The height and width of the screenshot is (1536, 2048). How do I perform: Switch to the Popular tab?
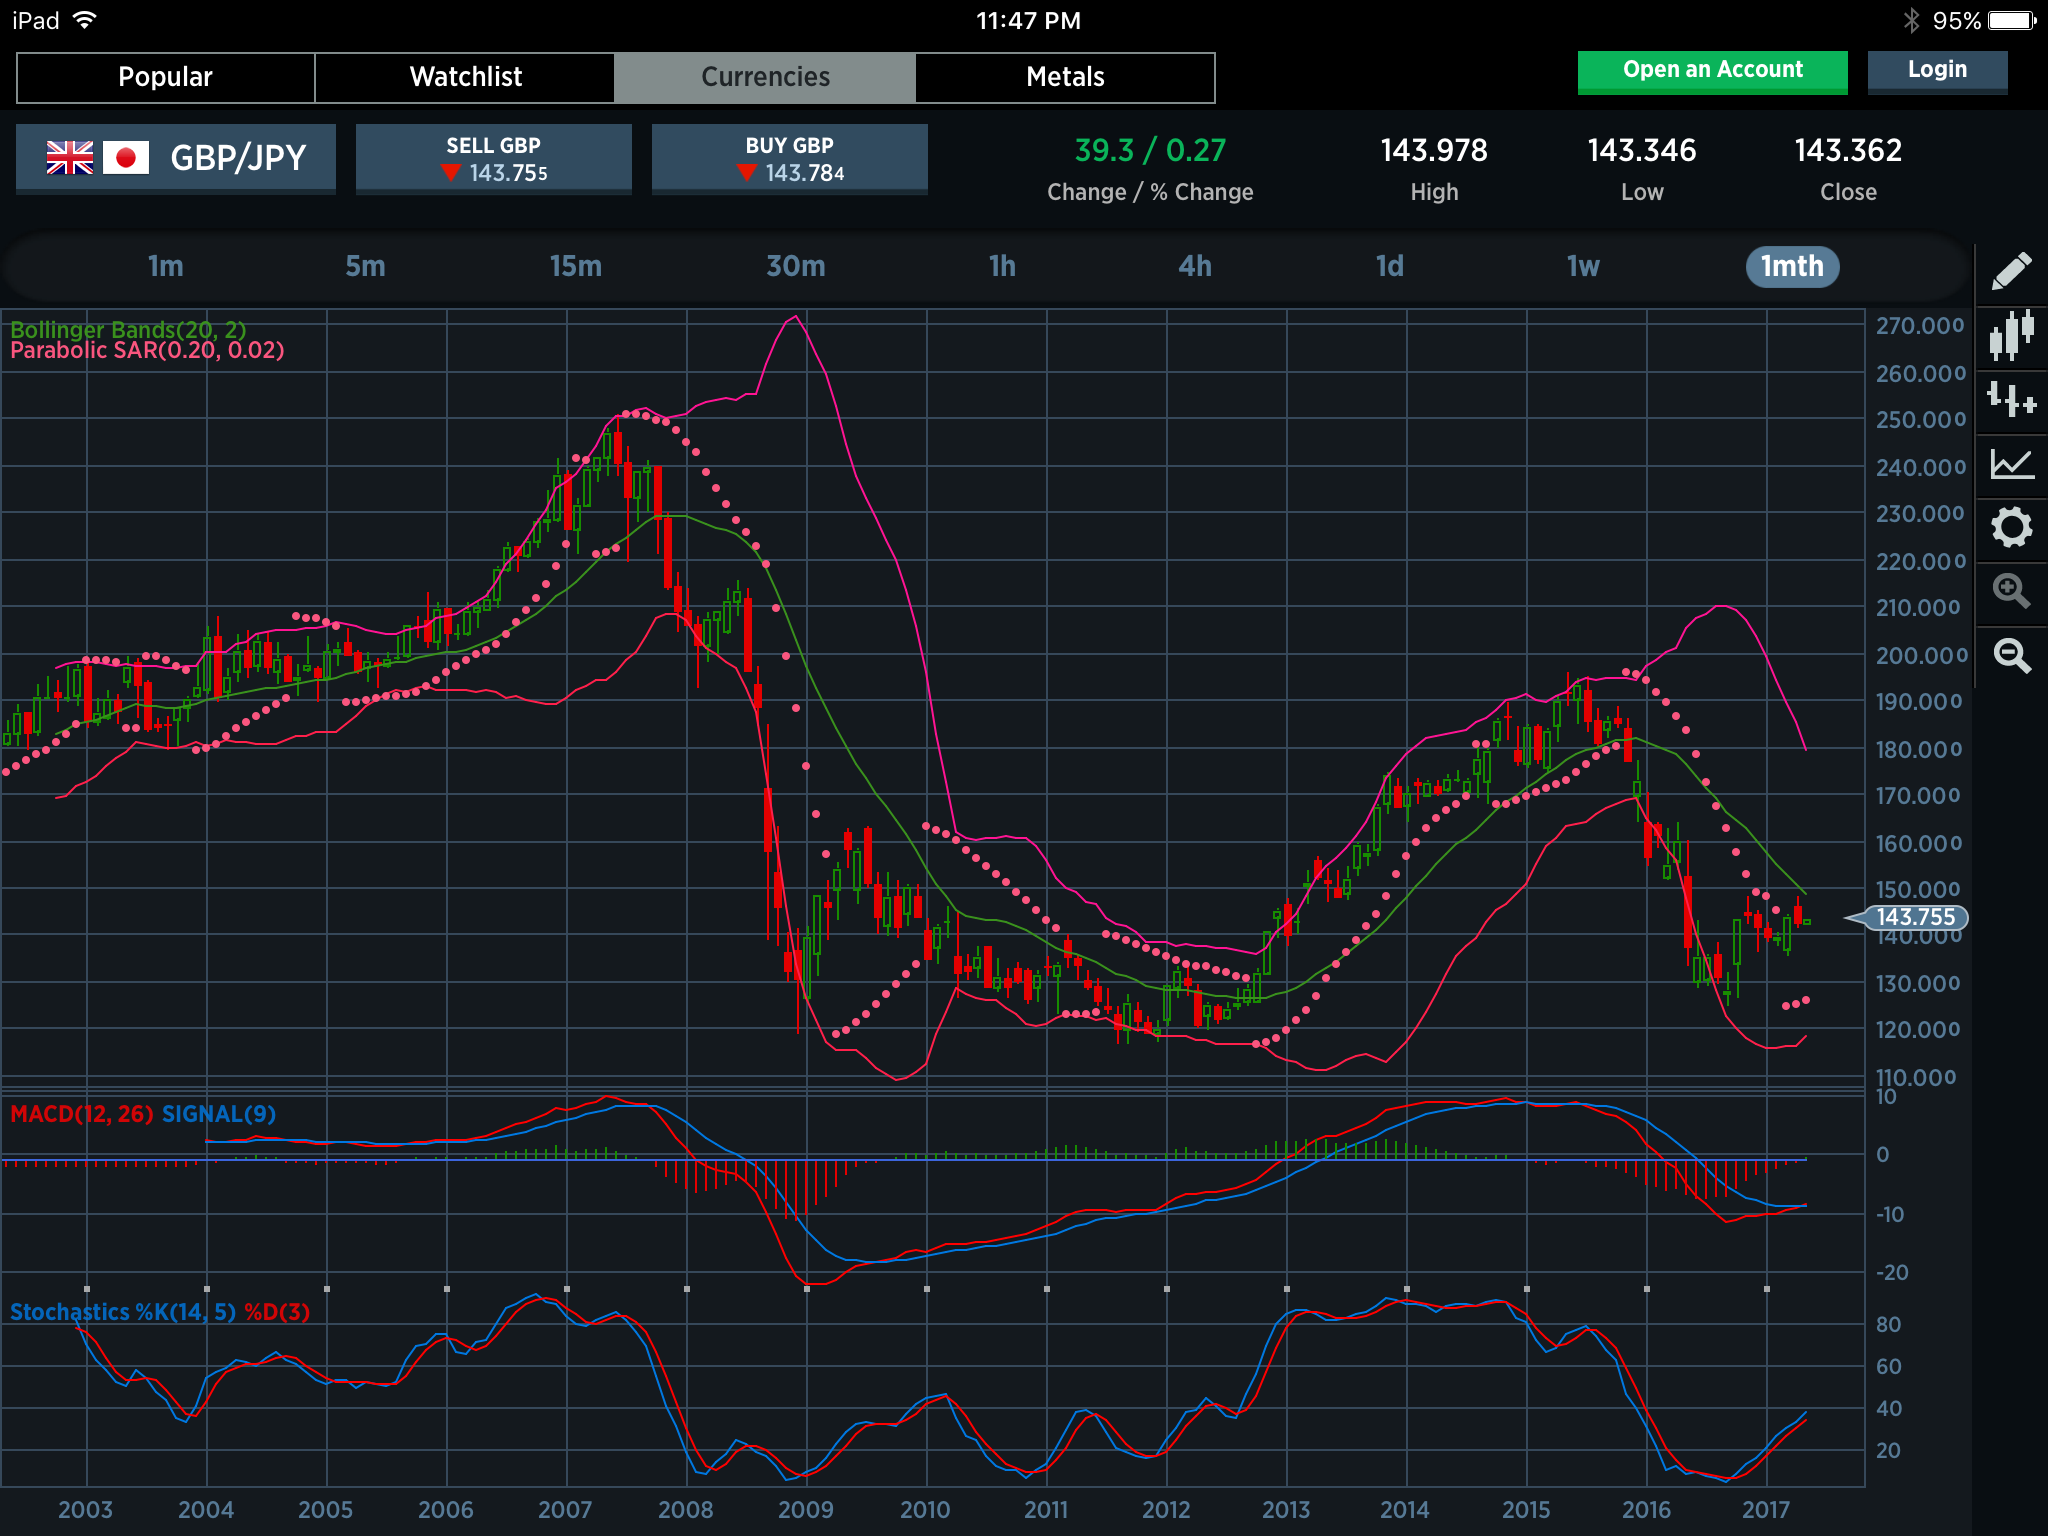[x=166, y=77]
